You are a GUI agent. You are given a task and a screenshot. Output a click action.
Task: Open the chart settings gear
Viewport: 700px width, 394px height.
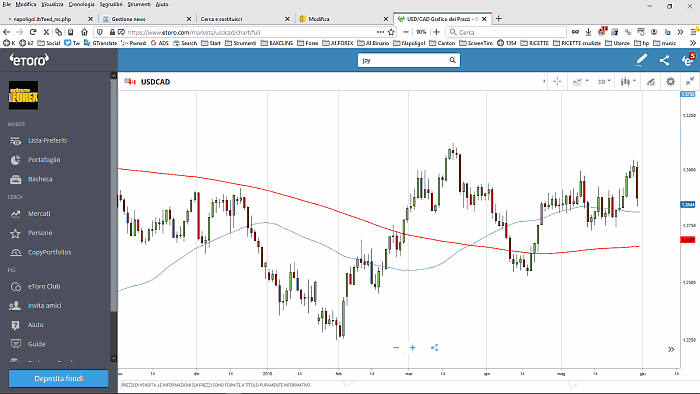coord(671,82)
